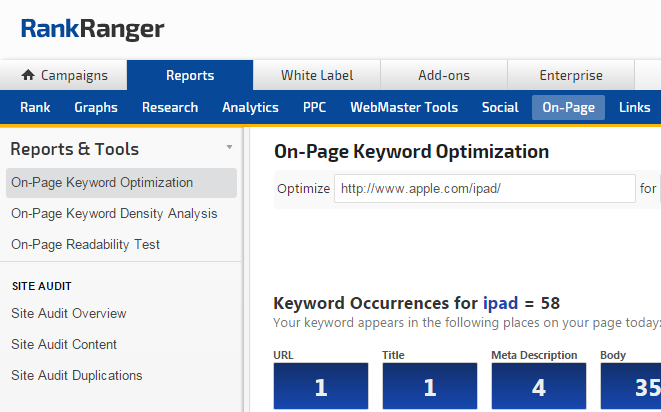Click the Meta Description count tile

[x=537, y=386]
